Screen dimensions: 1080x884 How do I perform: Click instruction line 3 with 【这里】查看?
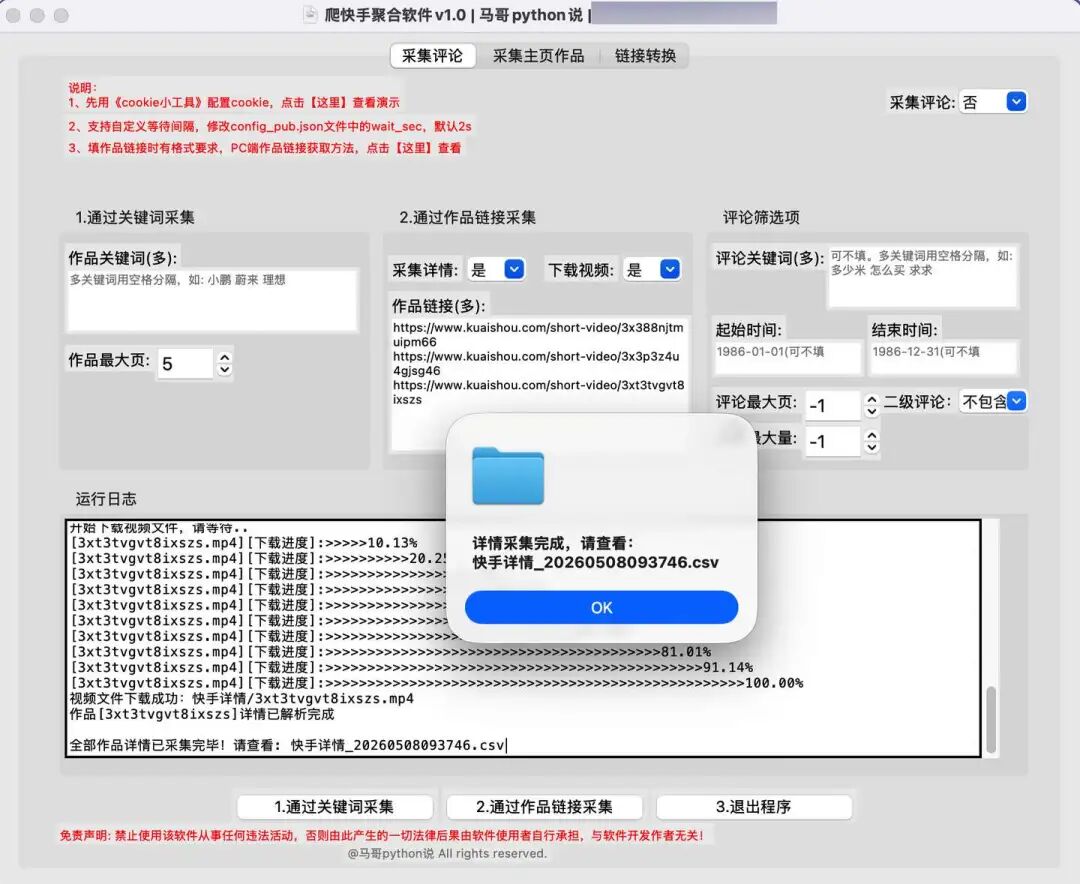(264, 148)
